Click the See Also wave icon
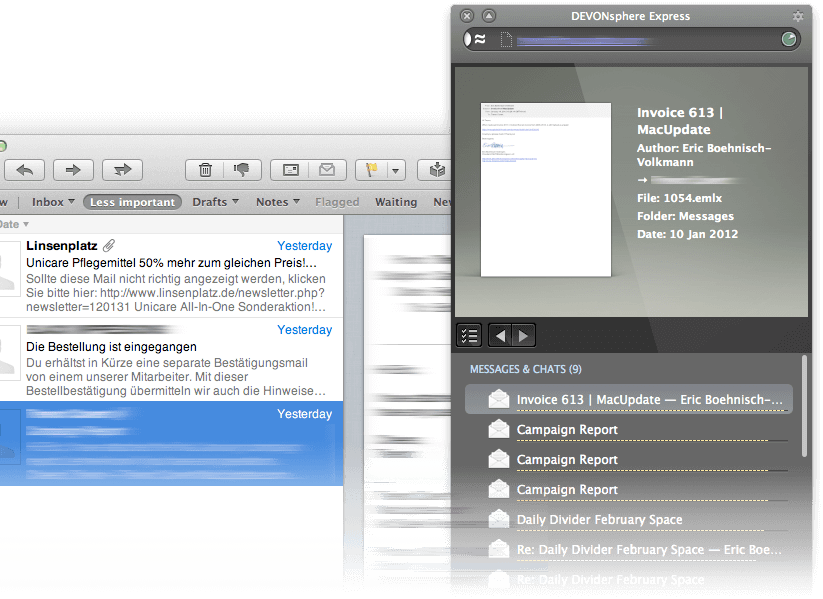Viewport: 823px width, 599px height. [x=478, y=40]
